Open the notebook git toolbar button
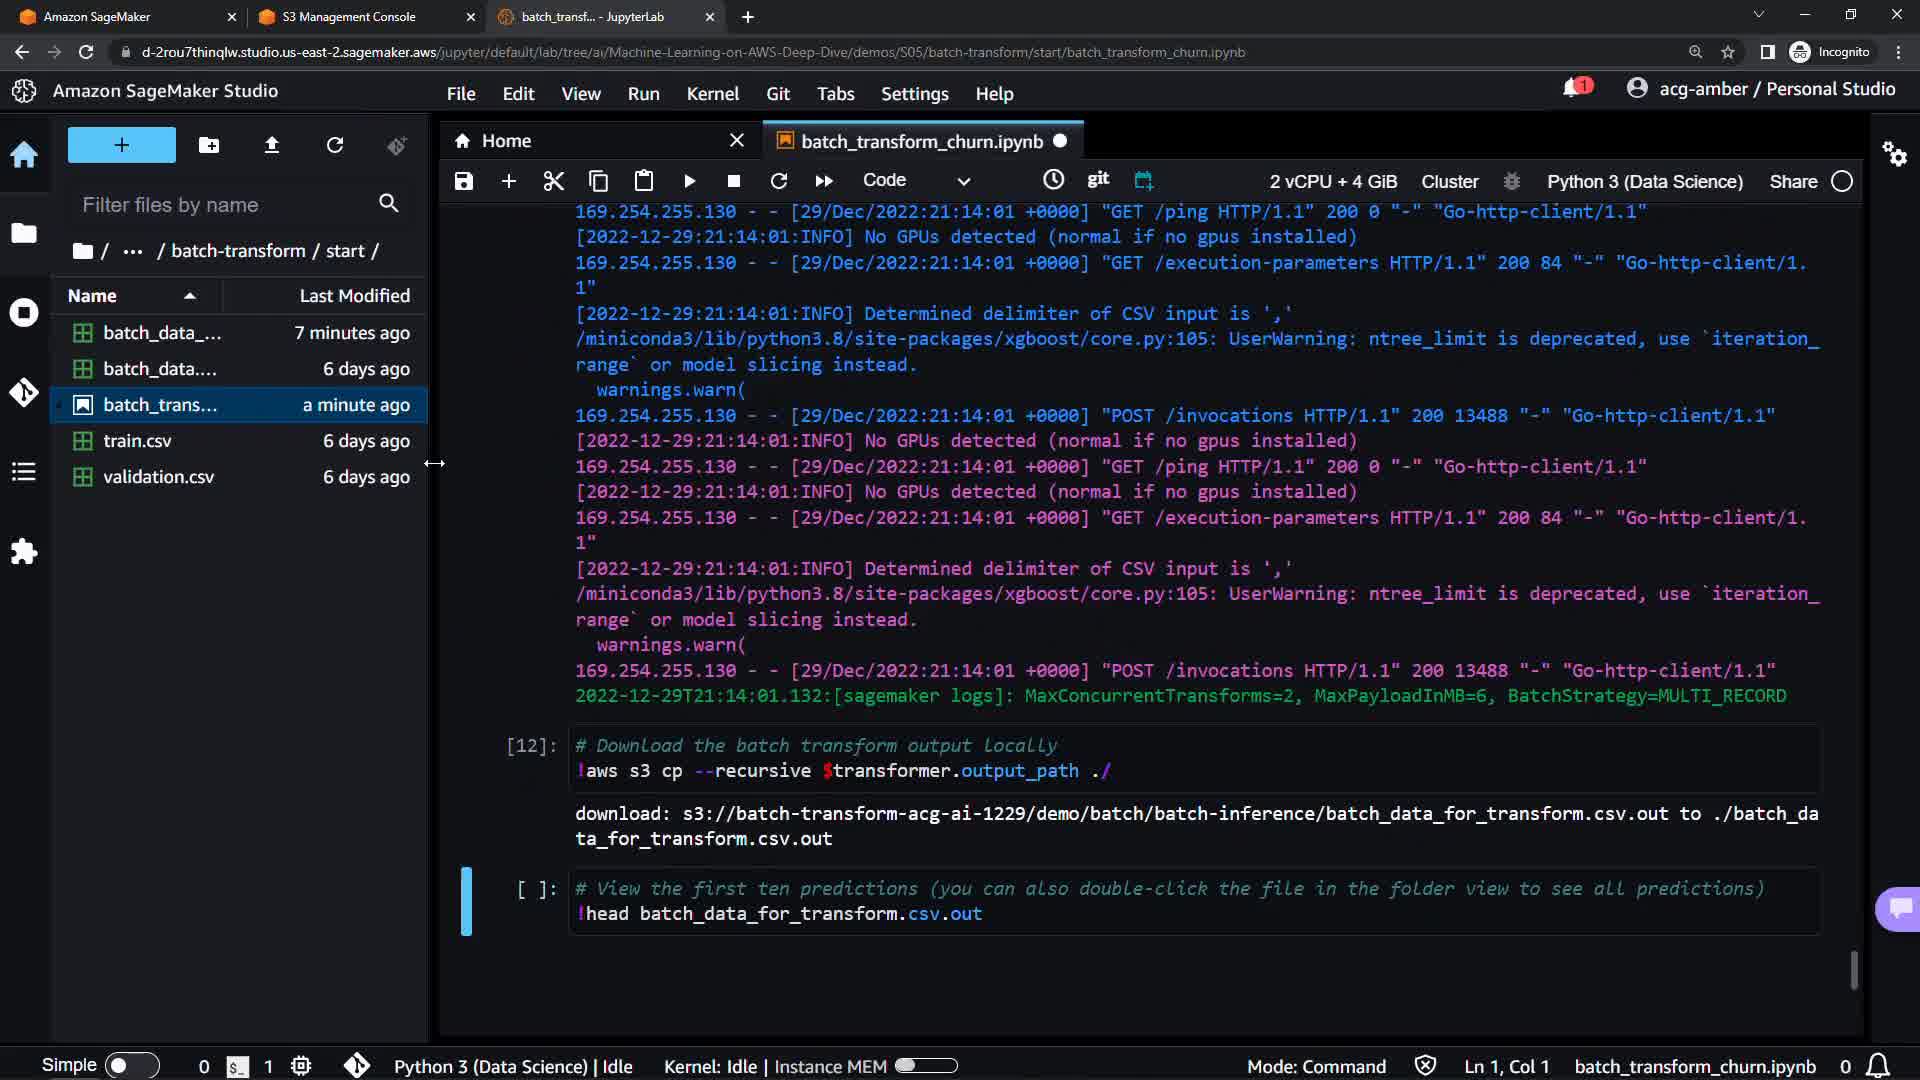Viewport: 1920px width, 1080px height. click(1098, 179)
